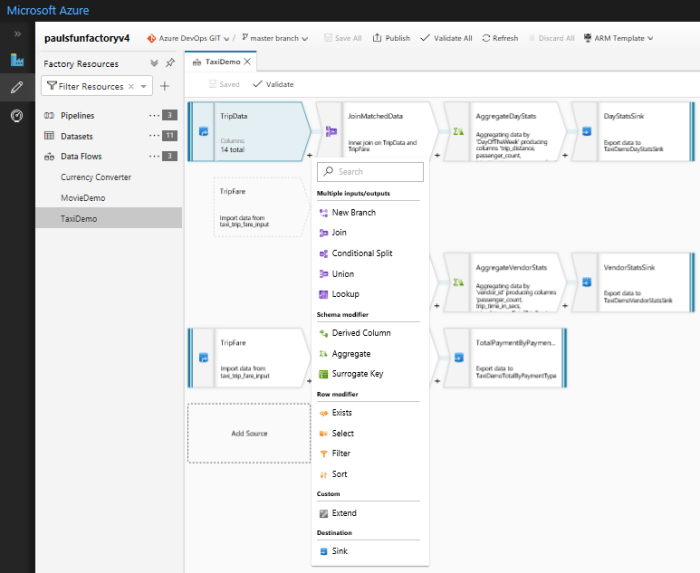The width and height of the screenshot is (700, 573).
Task: Select Derived Column in the menu
Action: coord(361,333)
